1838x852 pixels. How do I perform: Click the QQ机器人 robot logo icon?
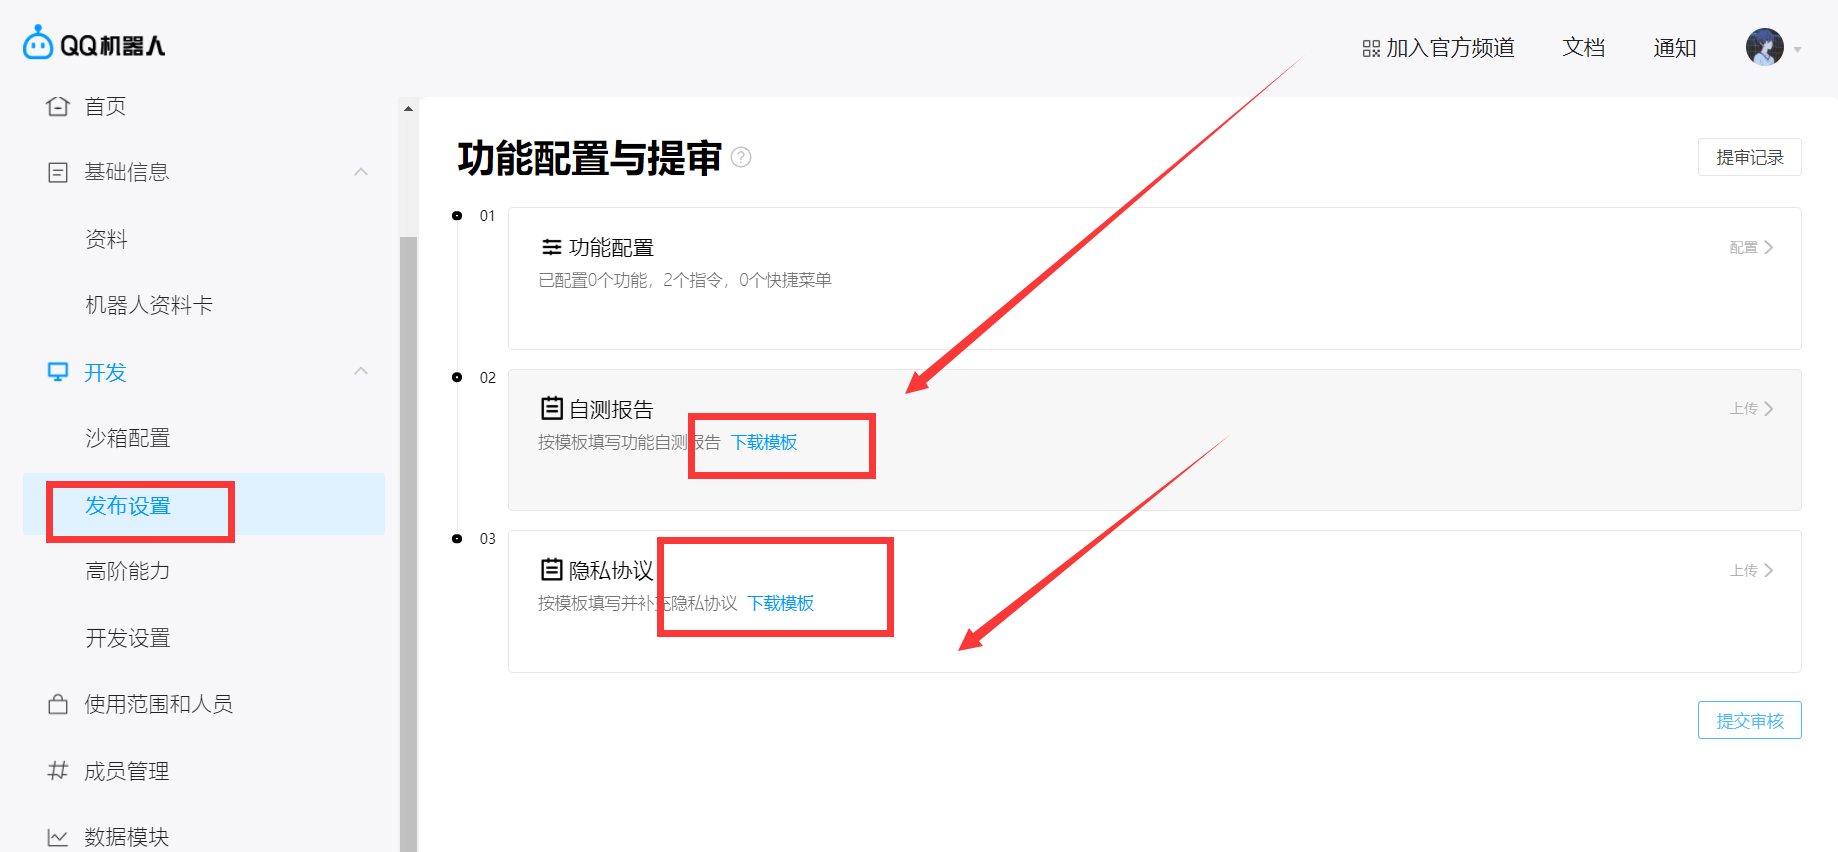click(x=38, y=43)
